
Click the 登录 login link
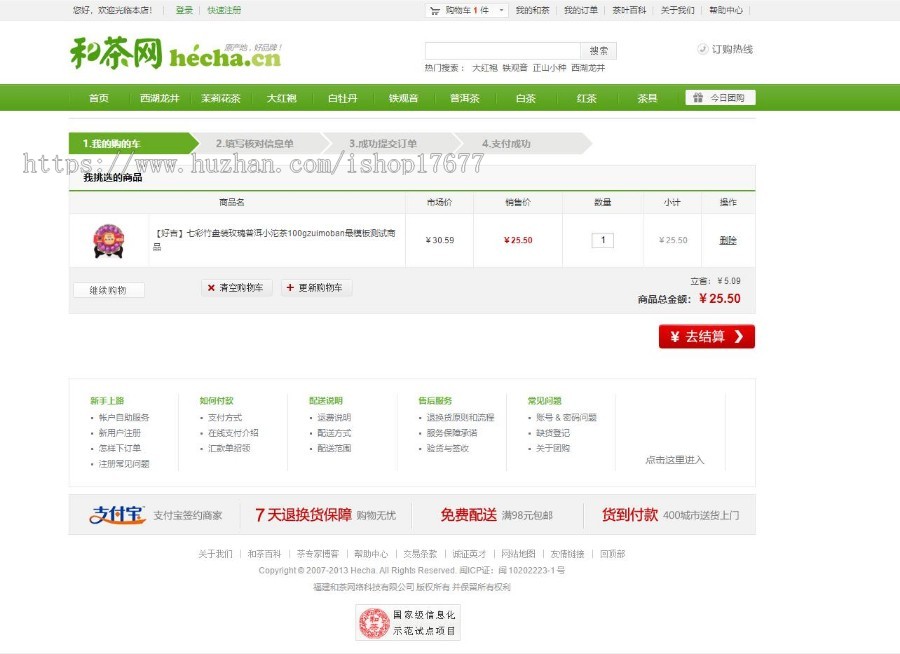(x=184, y=10)
